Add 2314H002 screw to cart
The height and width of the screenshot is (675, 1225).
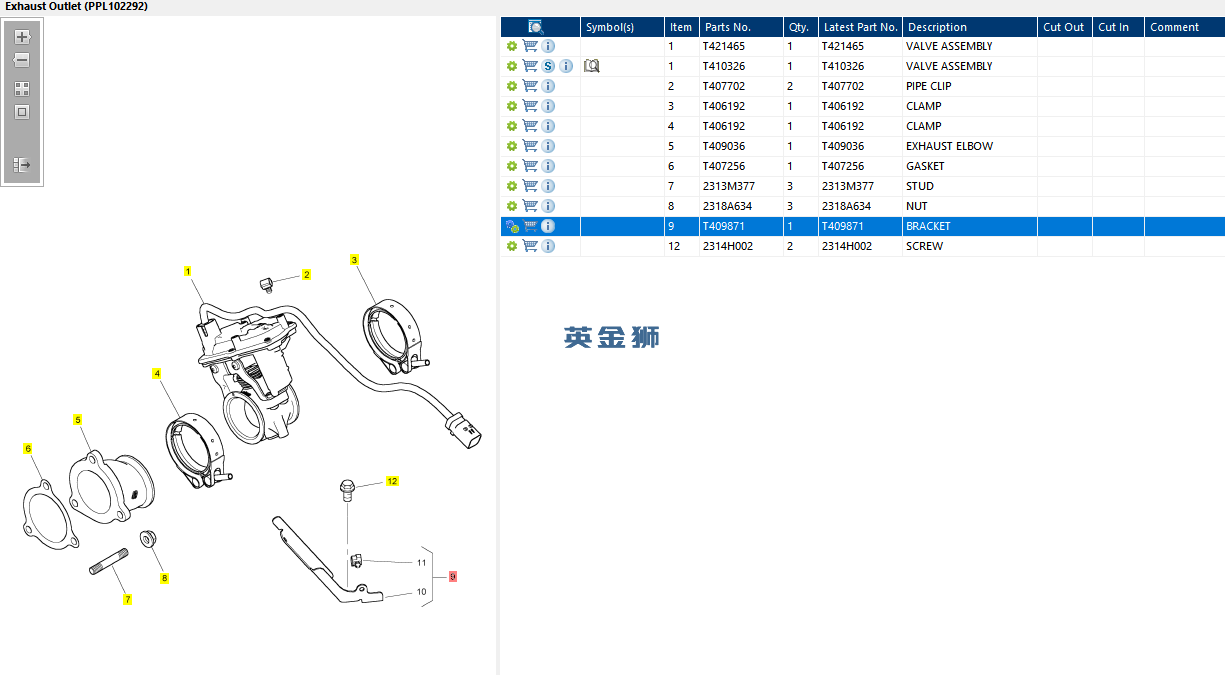[x=530, y=246]
